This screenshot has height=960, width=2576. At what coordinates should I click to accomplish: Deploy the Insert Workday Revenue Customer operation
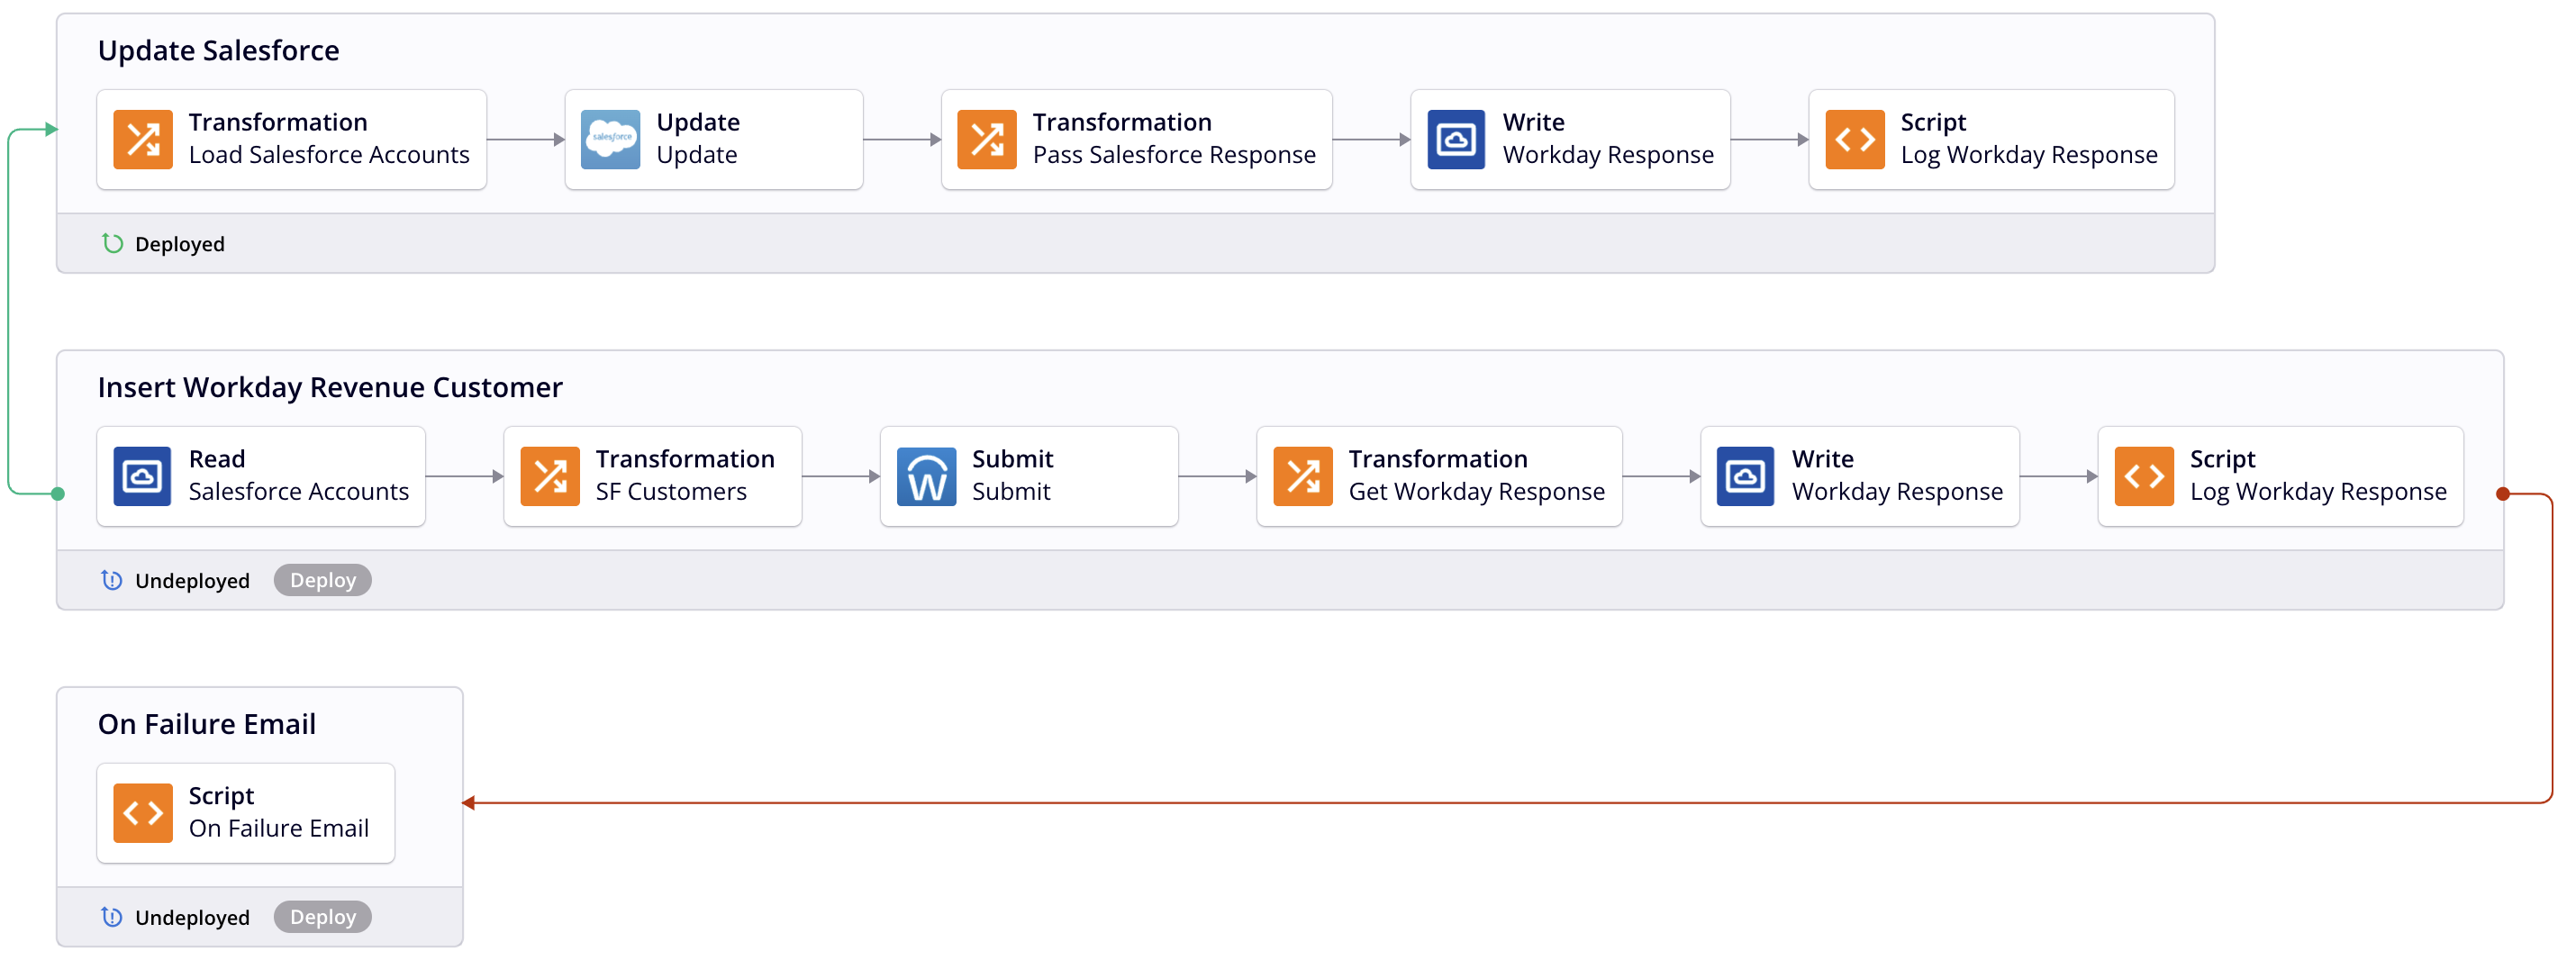coord(322,581)
